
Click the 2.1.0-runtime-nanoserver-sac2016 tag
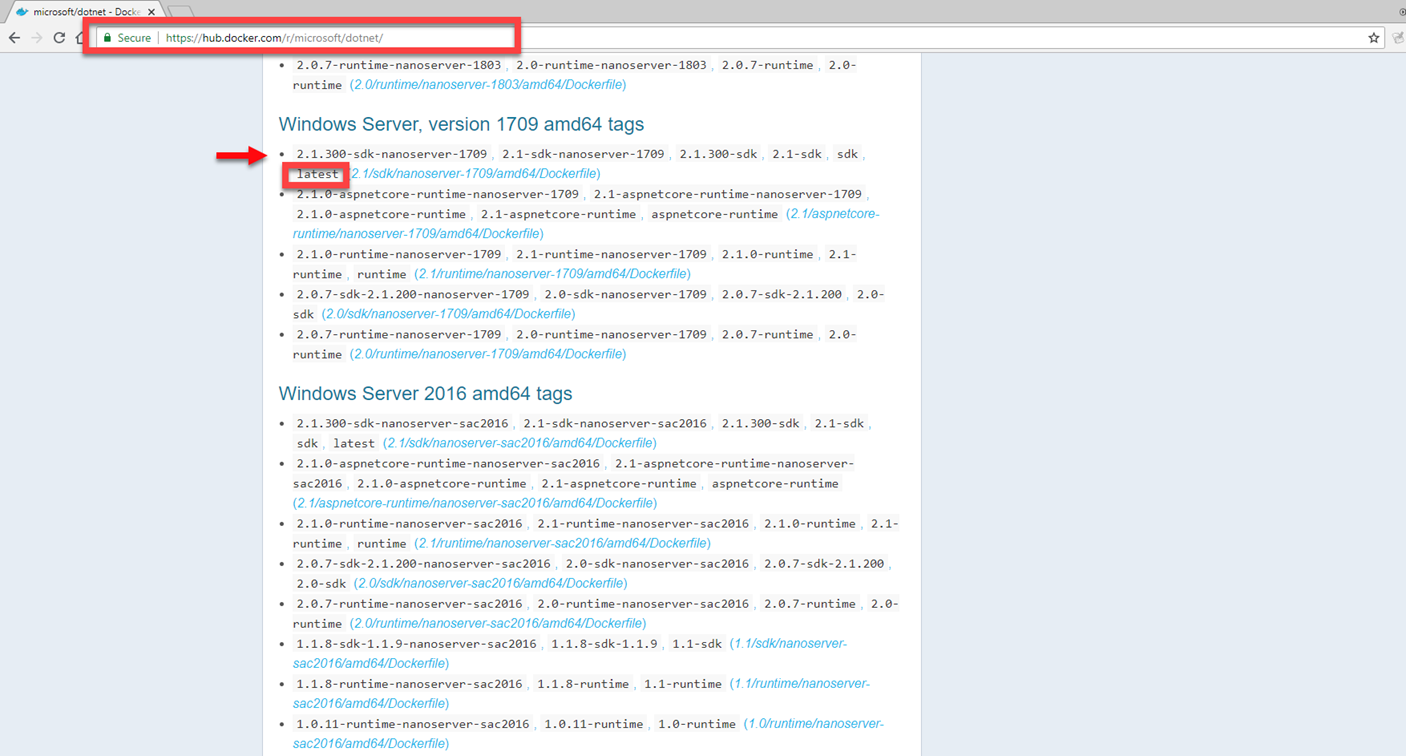coord(409,523)
